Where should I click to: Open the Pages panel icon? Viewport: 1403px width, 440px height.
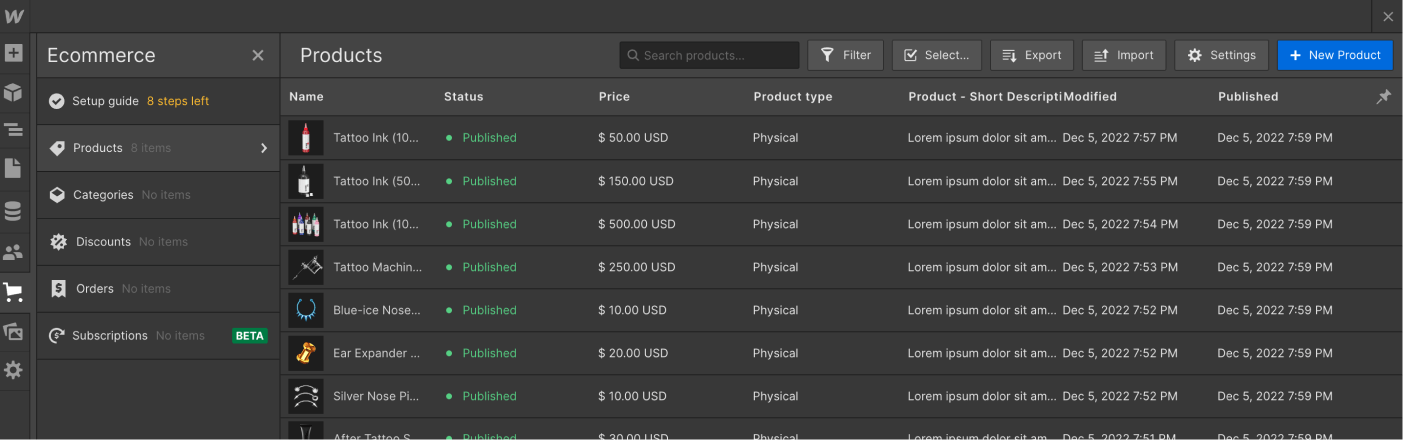click(x=13, y=168)
